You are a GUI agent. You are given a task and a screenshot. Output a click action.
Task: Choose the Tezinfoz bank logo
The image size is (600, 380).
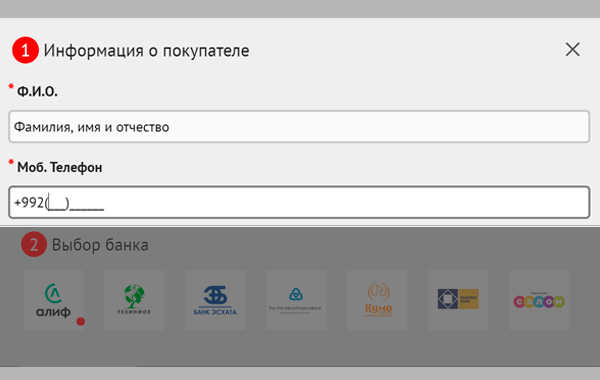134,300
